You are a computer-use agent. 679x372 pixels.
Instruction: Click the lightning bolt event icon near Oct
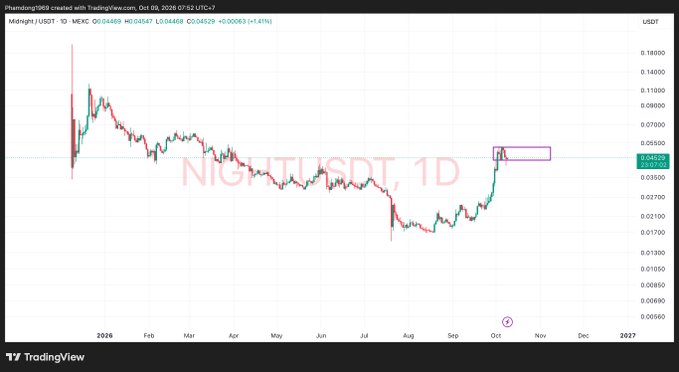(x=508, y=322)
